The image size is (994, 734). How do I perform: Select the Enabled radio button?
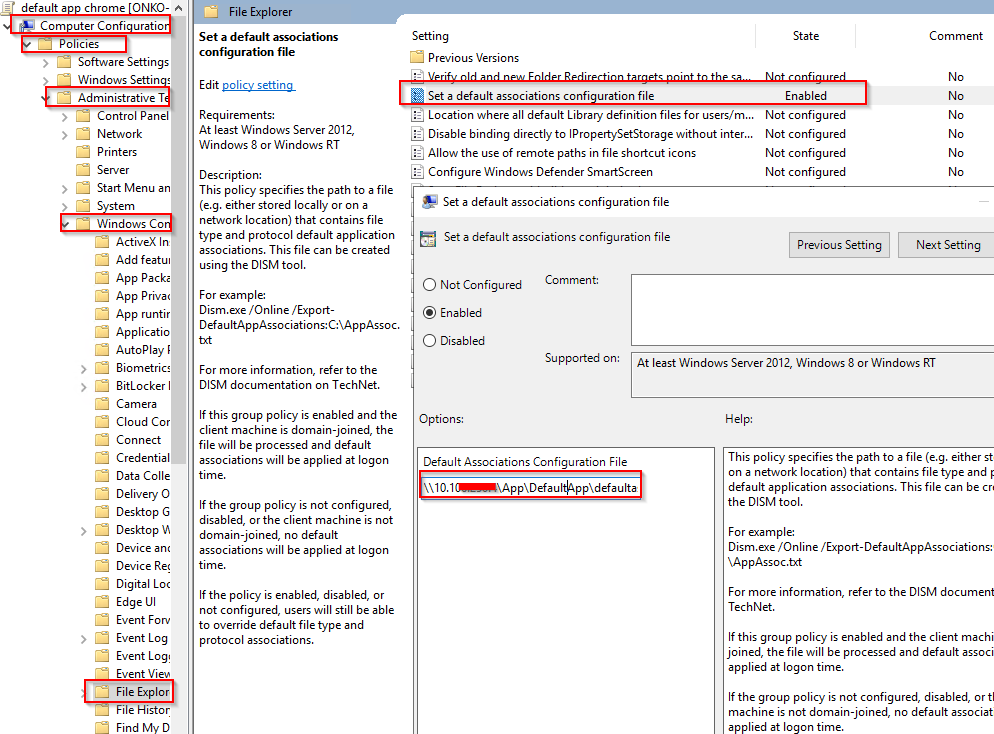coord(429,312)
